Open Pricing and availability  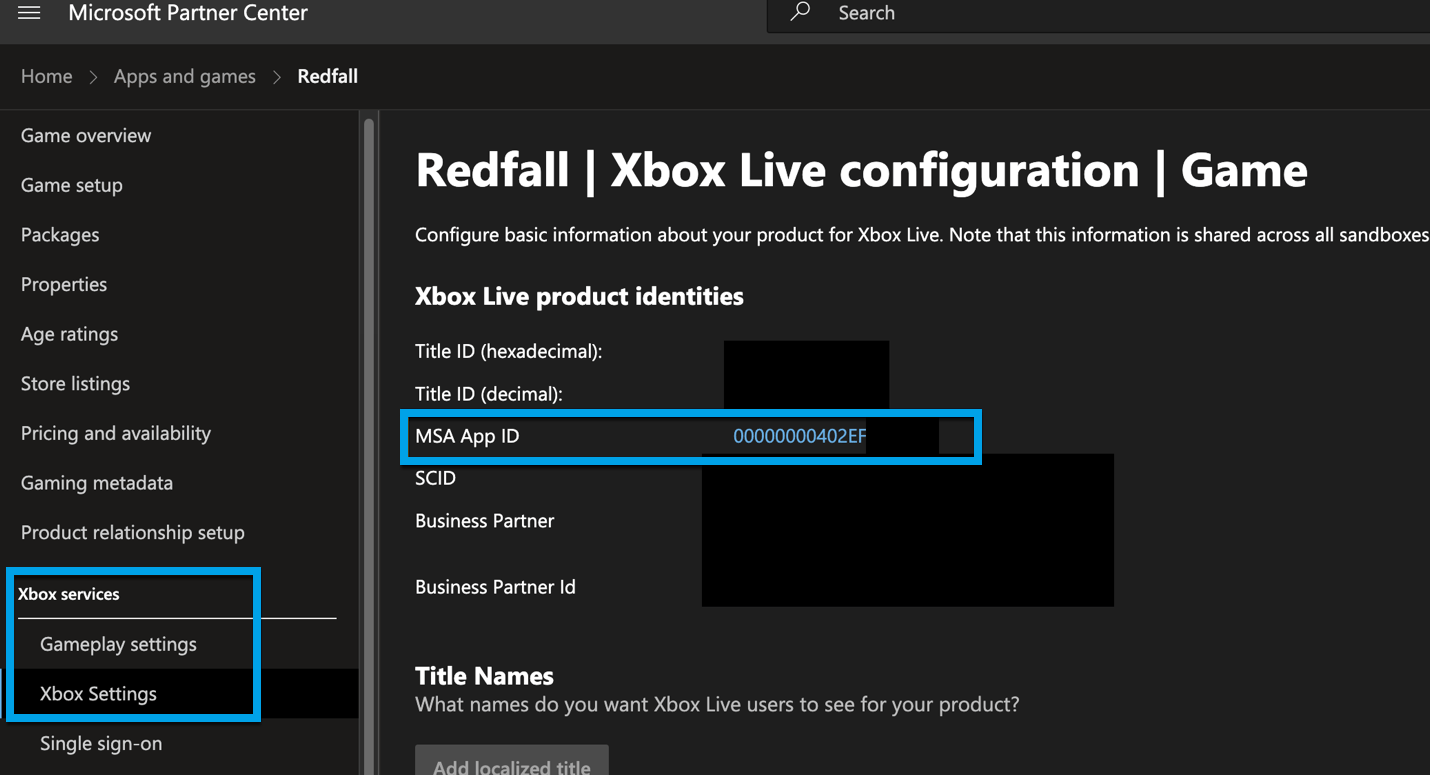[116, 434]
